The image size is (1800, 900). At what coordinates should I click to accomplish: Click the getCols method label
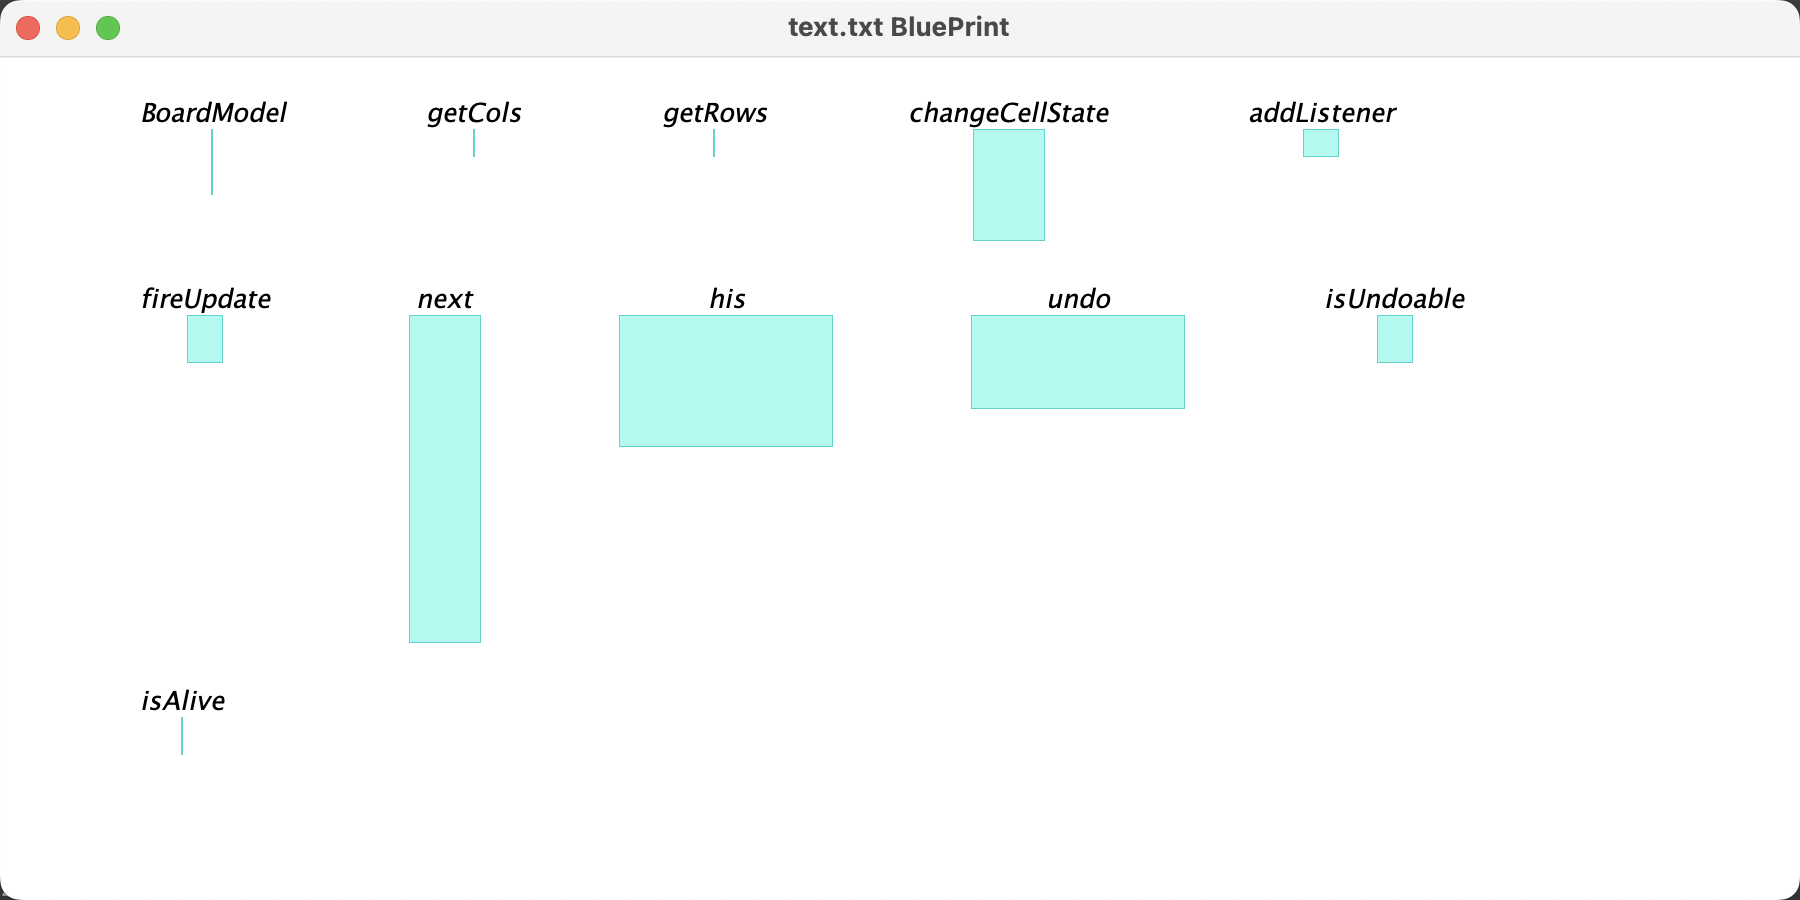474,113
